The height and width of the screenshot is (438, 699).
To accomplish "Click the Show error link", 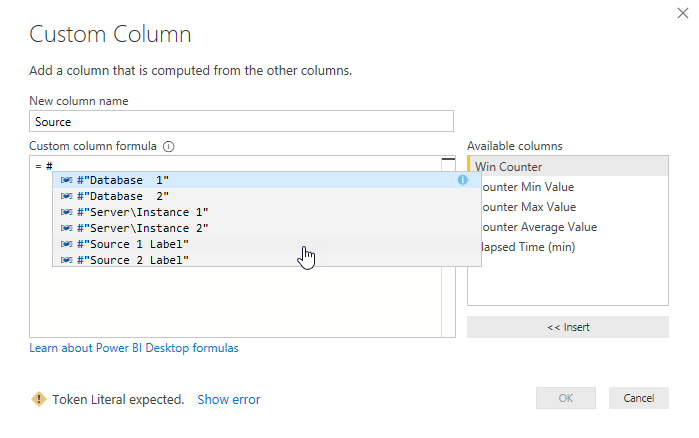I will click(x=228, y=399).
